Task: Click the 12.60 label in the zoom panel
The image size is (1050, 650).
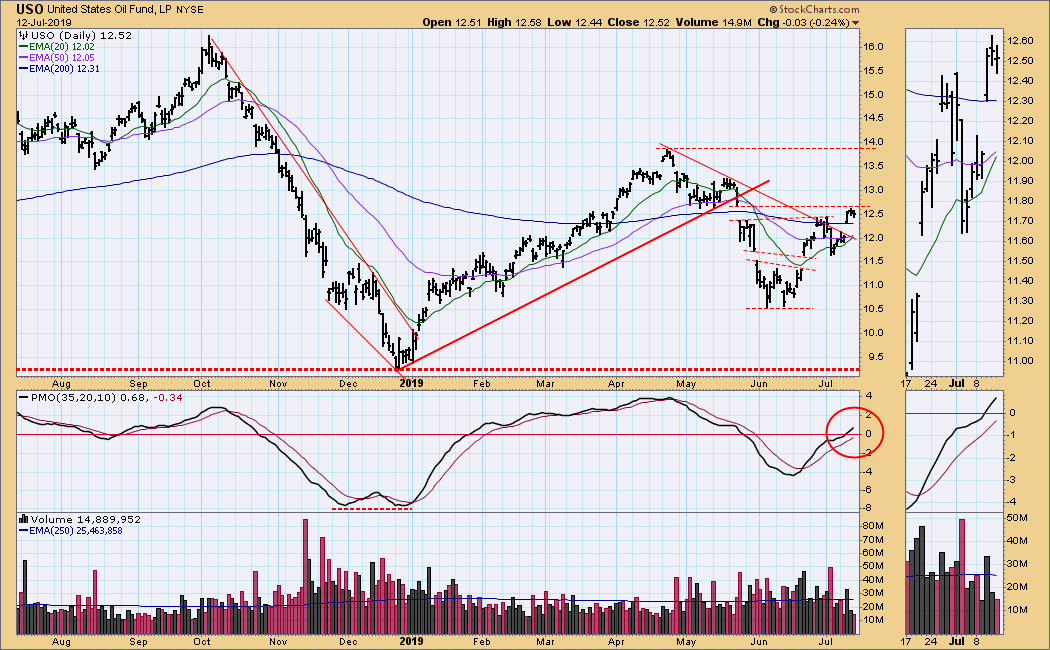Action: [x=1021, y=41]
